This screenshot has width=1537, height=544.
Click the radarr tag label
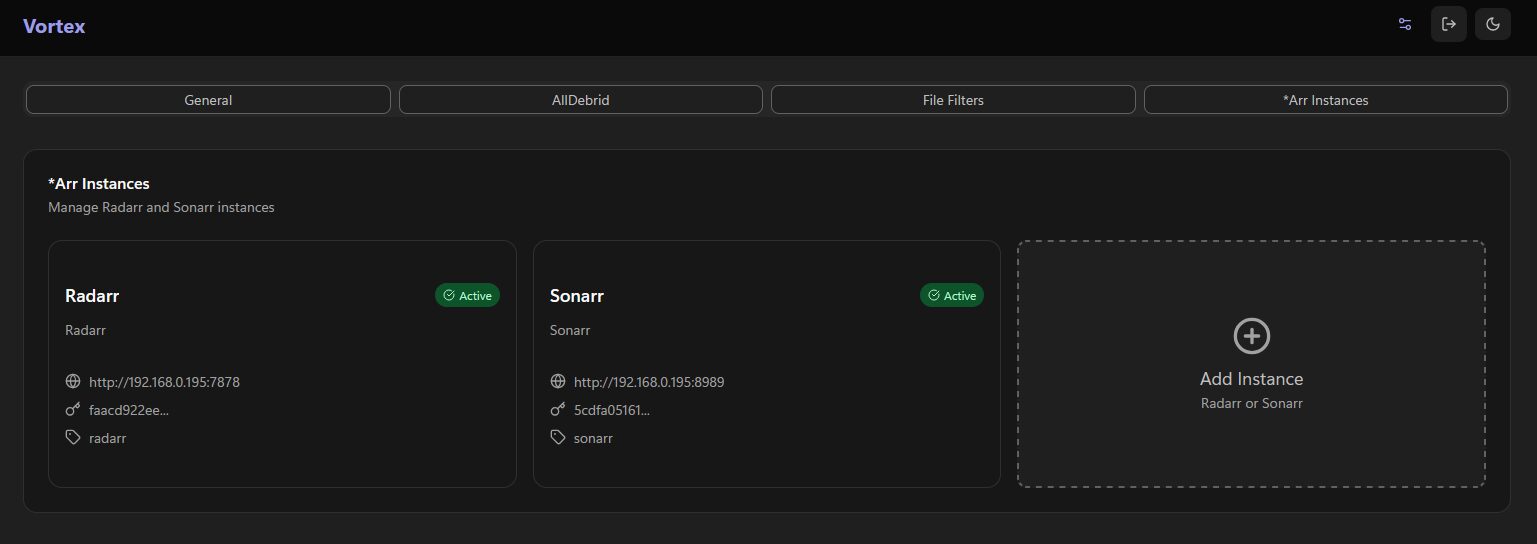click(108, 438)
